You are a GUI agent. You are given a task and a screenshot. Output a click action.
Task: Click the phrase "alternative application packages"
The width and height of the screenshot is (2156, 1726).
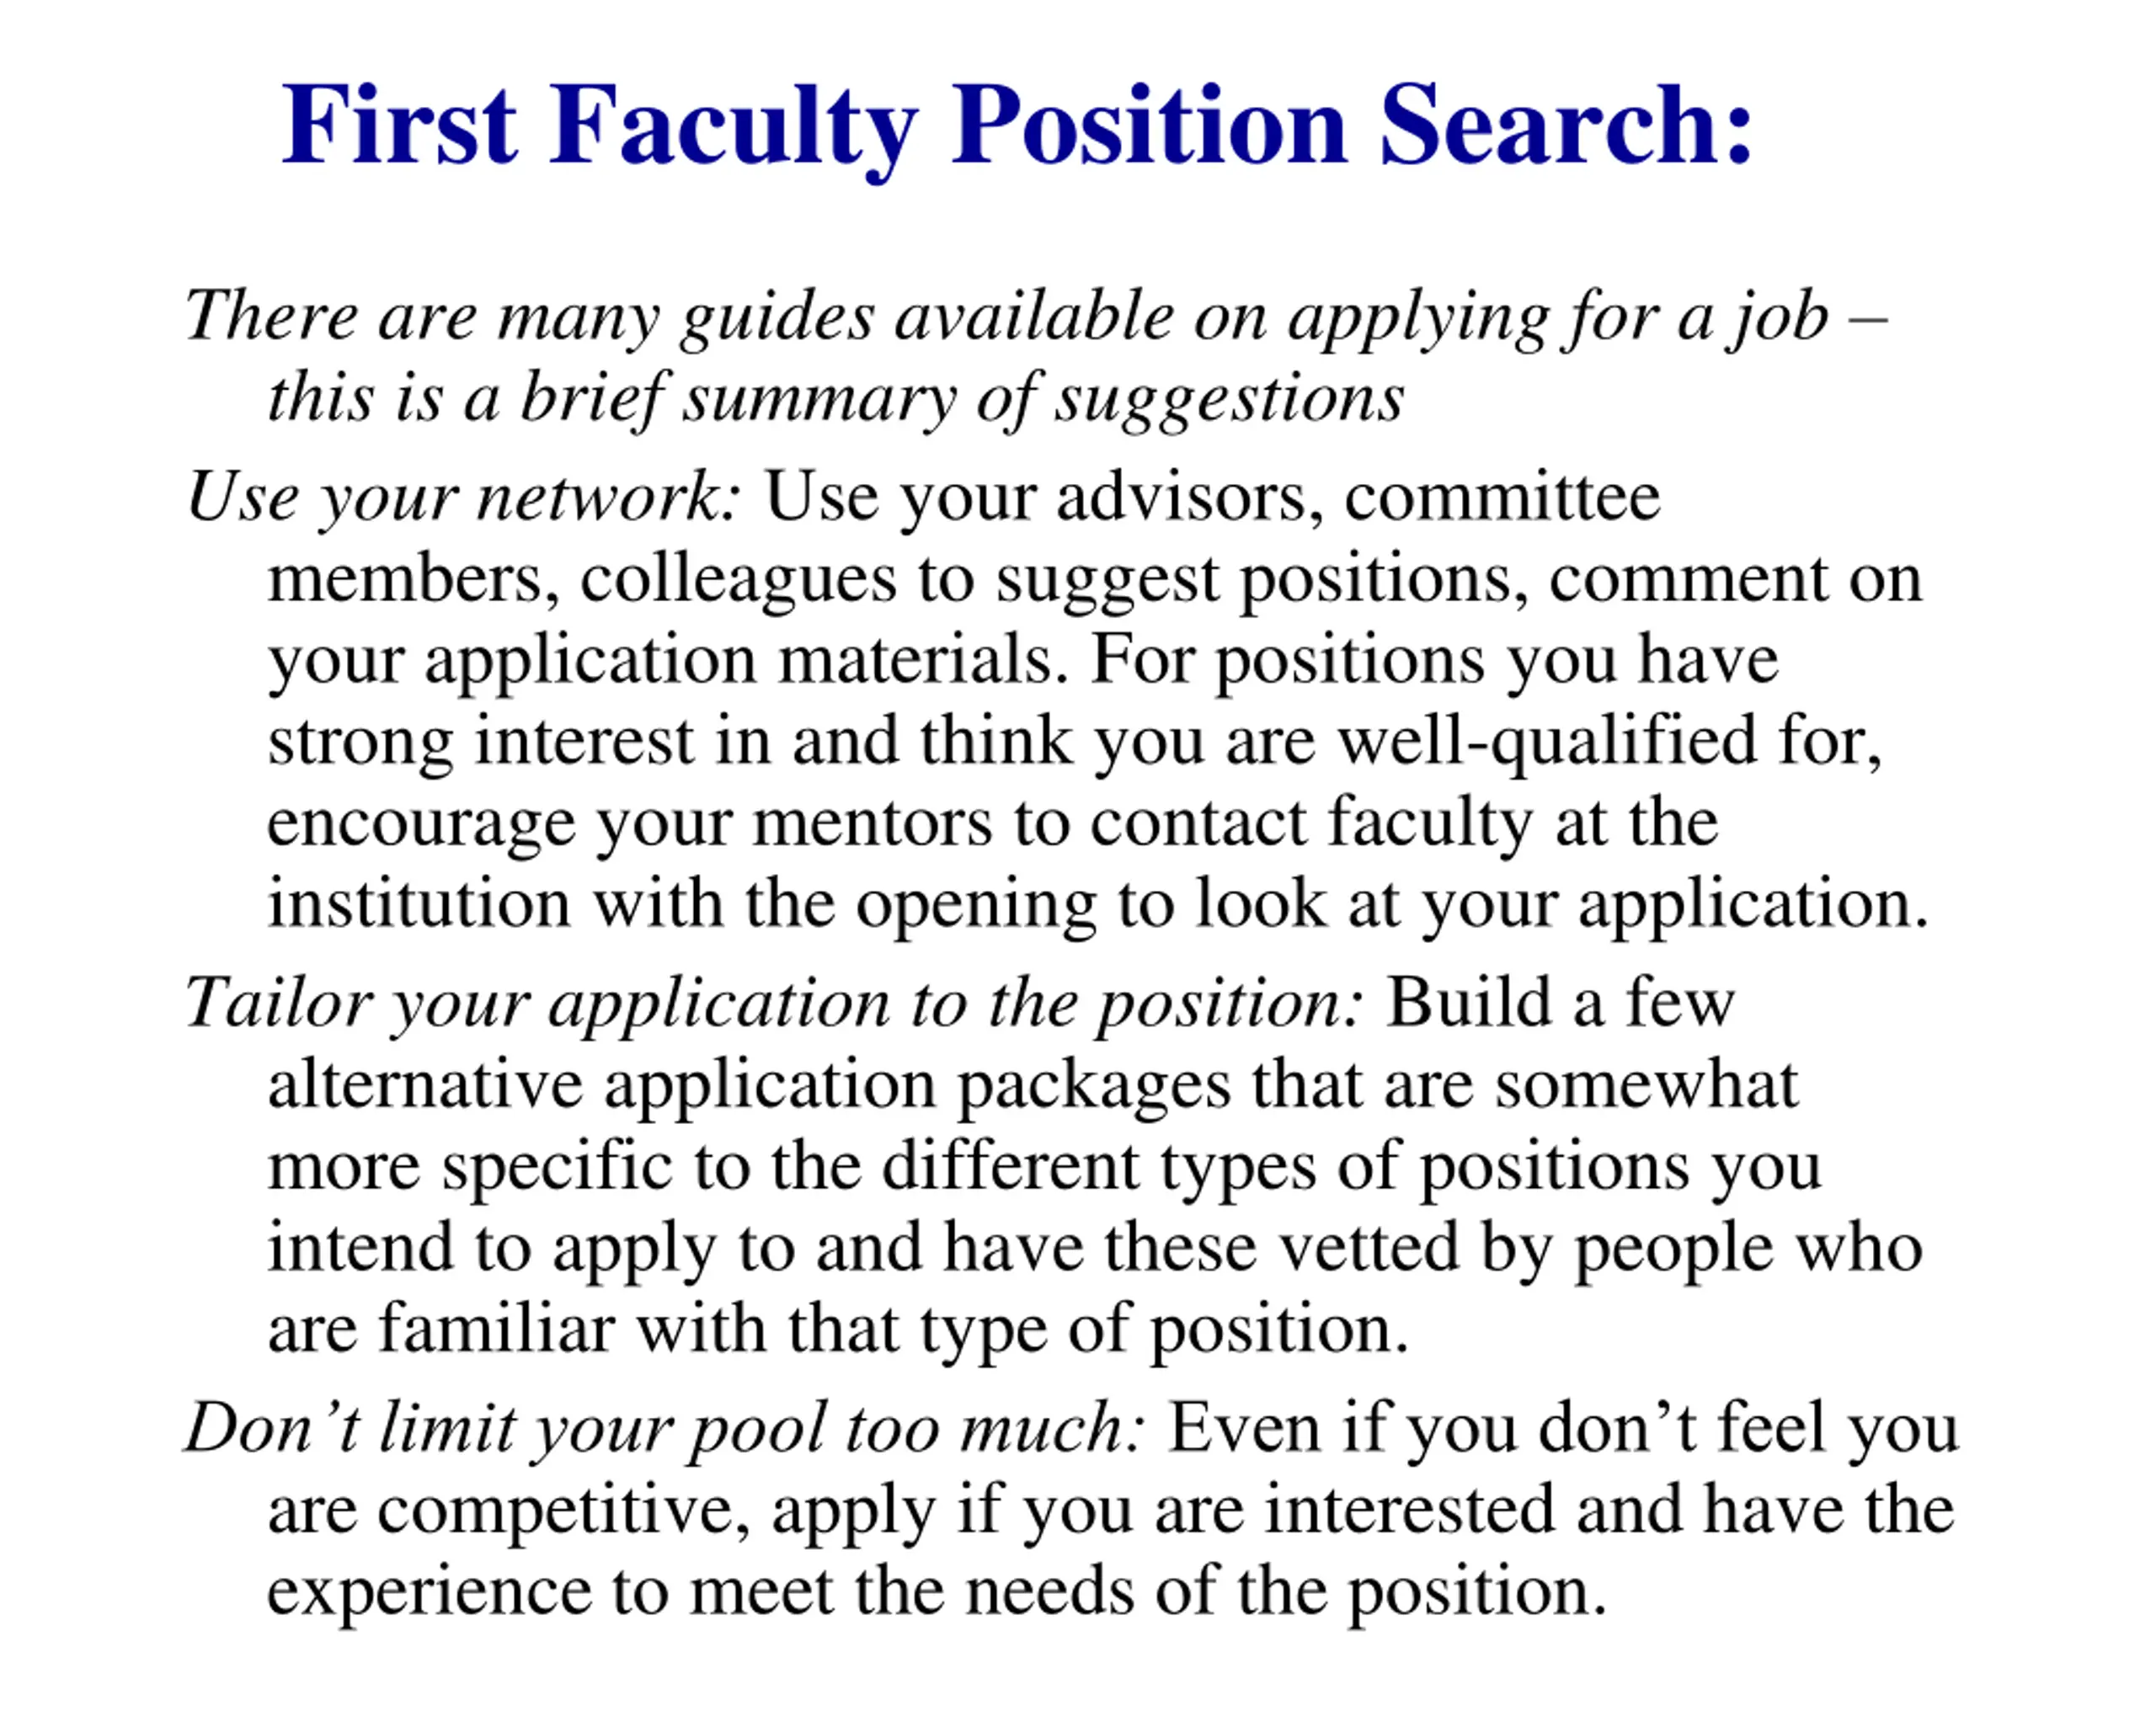click(749, 1085)
